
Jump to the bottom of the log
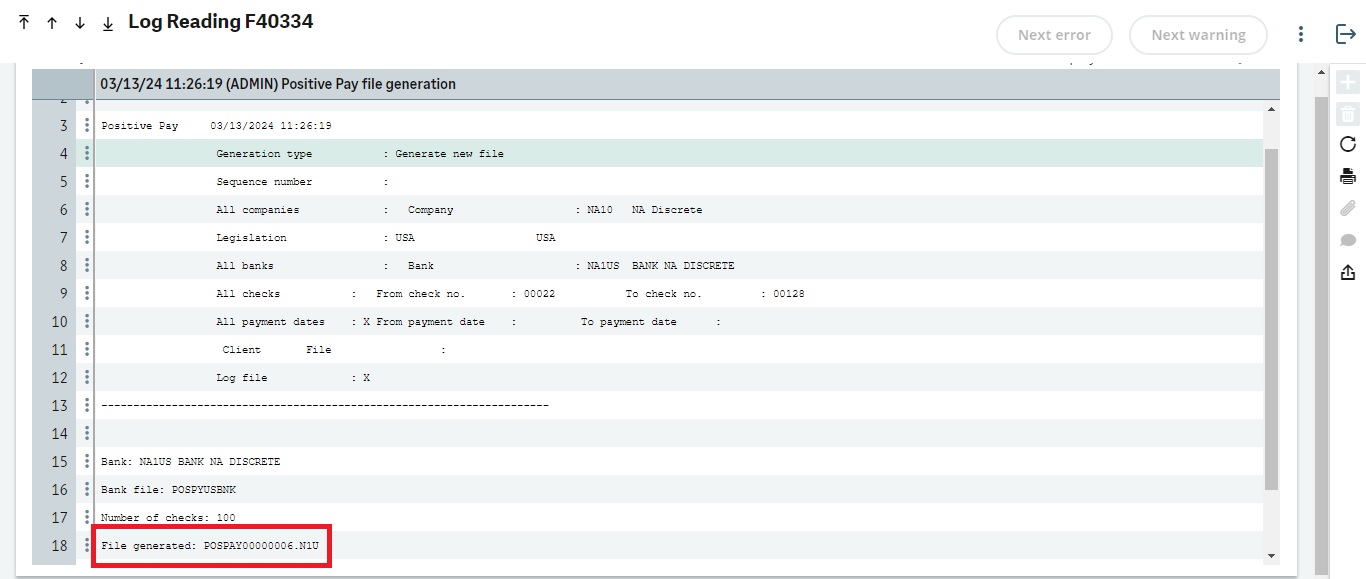[107, 21]
